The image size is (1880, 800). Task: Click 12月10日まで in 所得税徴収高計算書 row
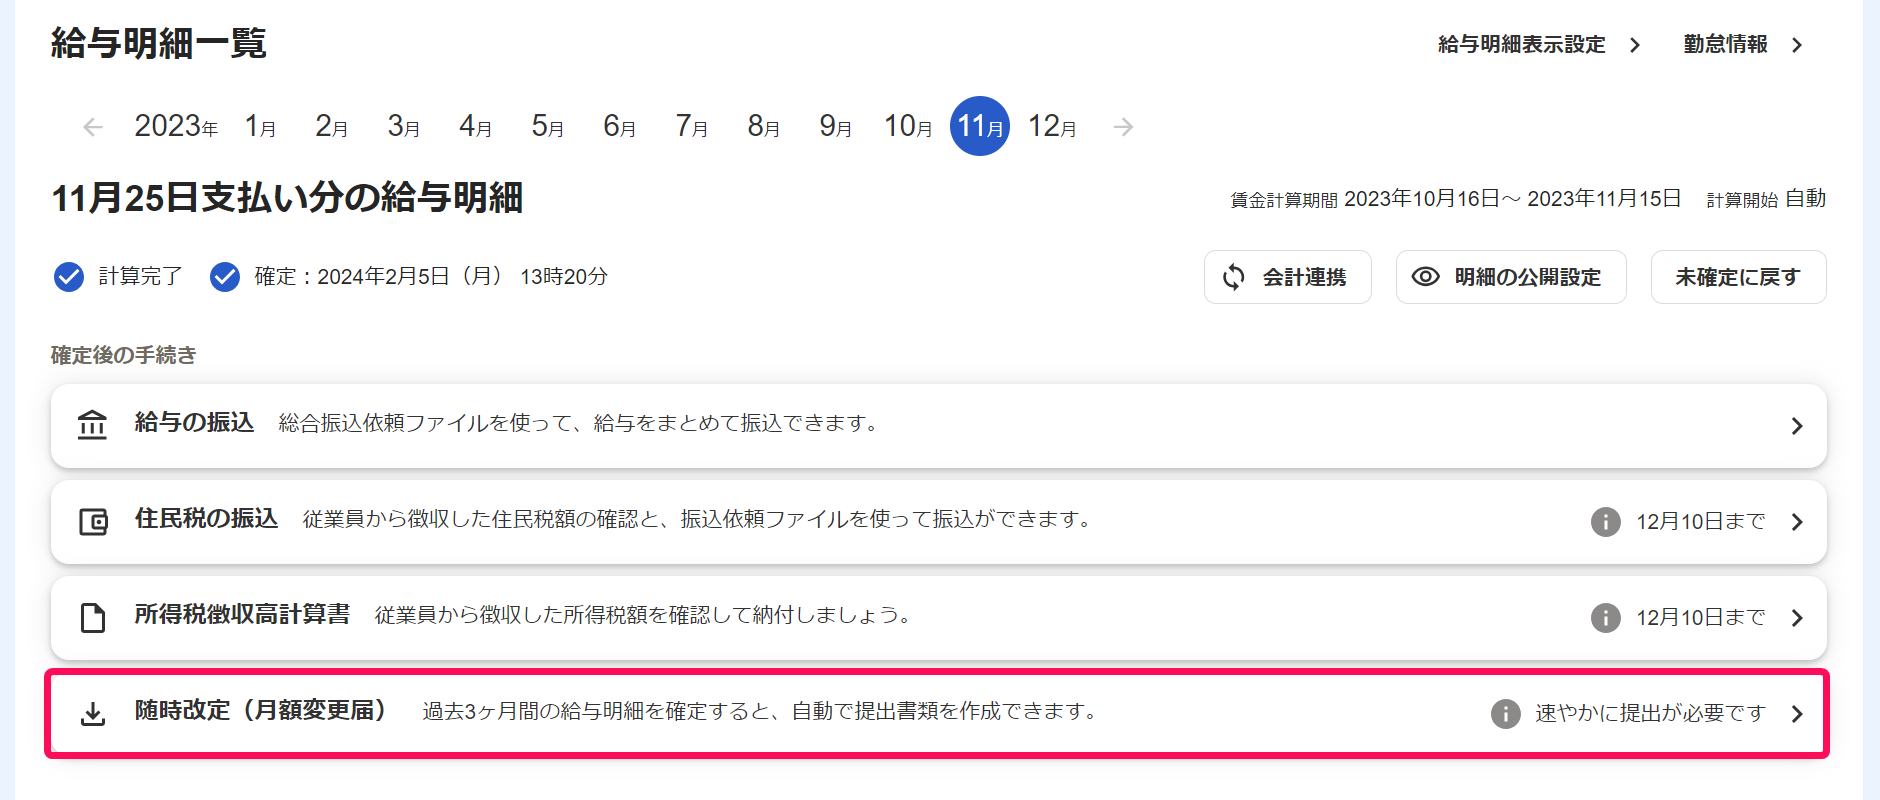(x=1700, y=618)
